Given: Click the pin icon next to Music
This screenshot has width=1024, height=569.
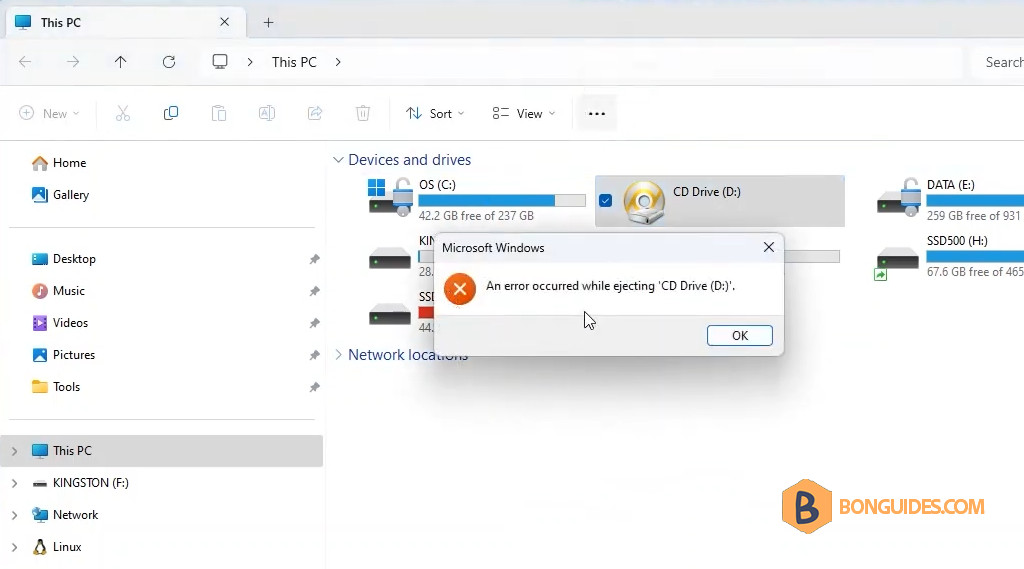Looking at the screenshot, I should click(x=314, y=291).
